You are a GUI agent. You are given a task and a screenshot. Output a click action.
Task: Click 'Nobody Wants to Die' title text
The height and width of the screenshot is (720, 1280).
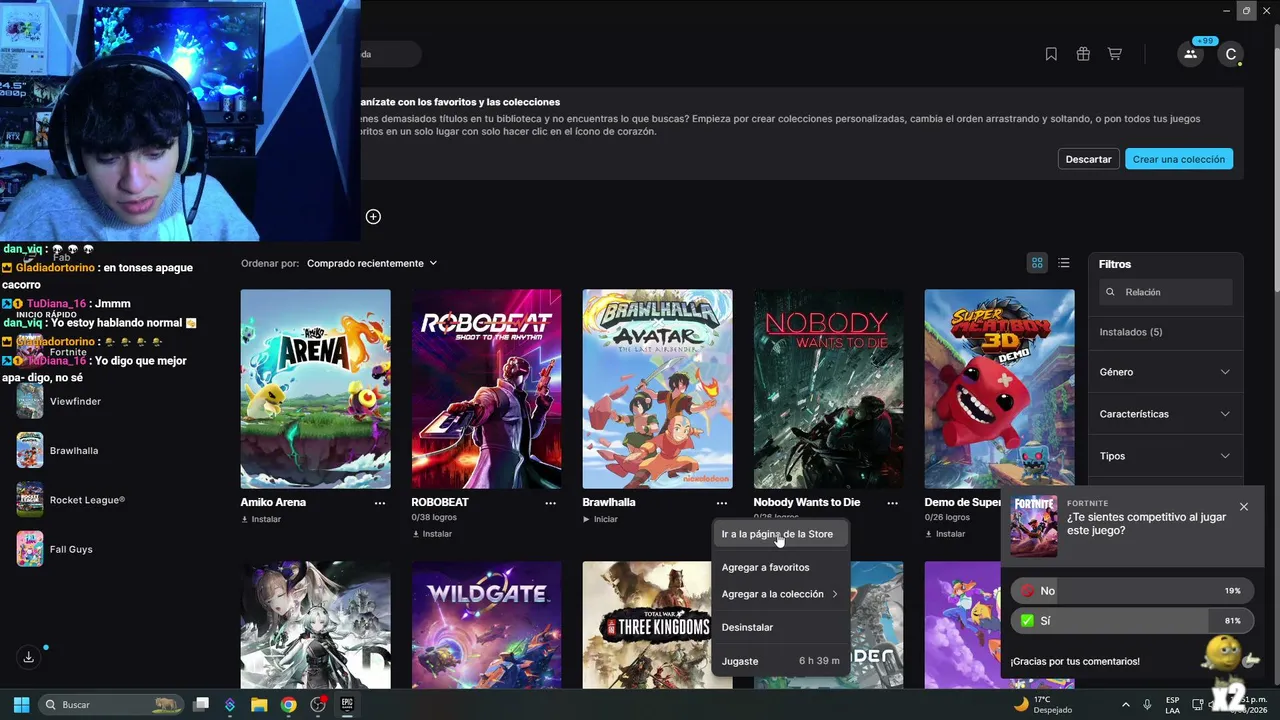[807, 502]
